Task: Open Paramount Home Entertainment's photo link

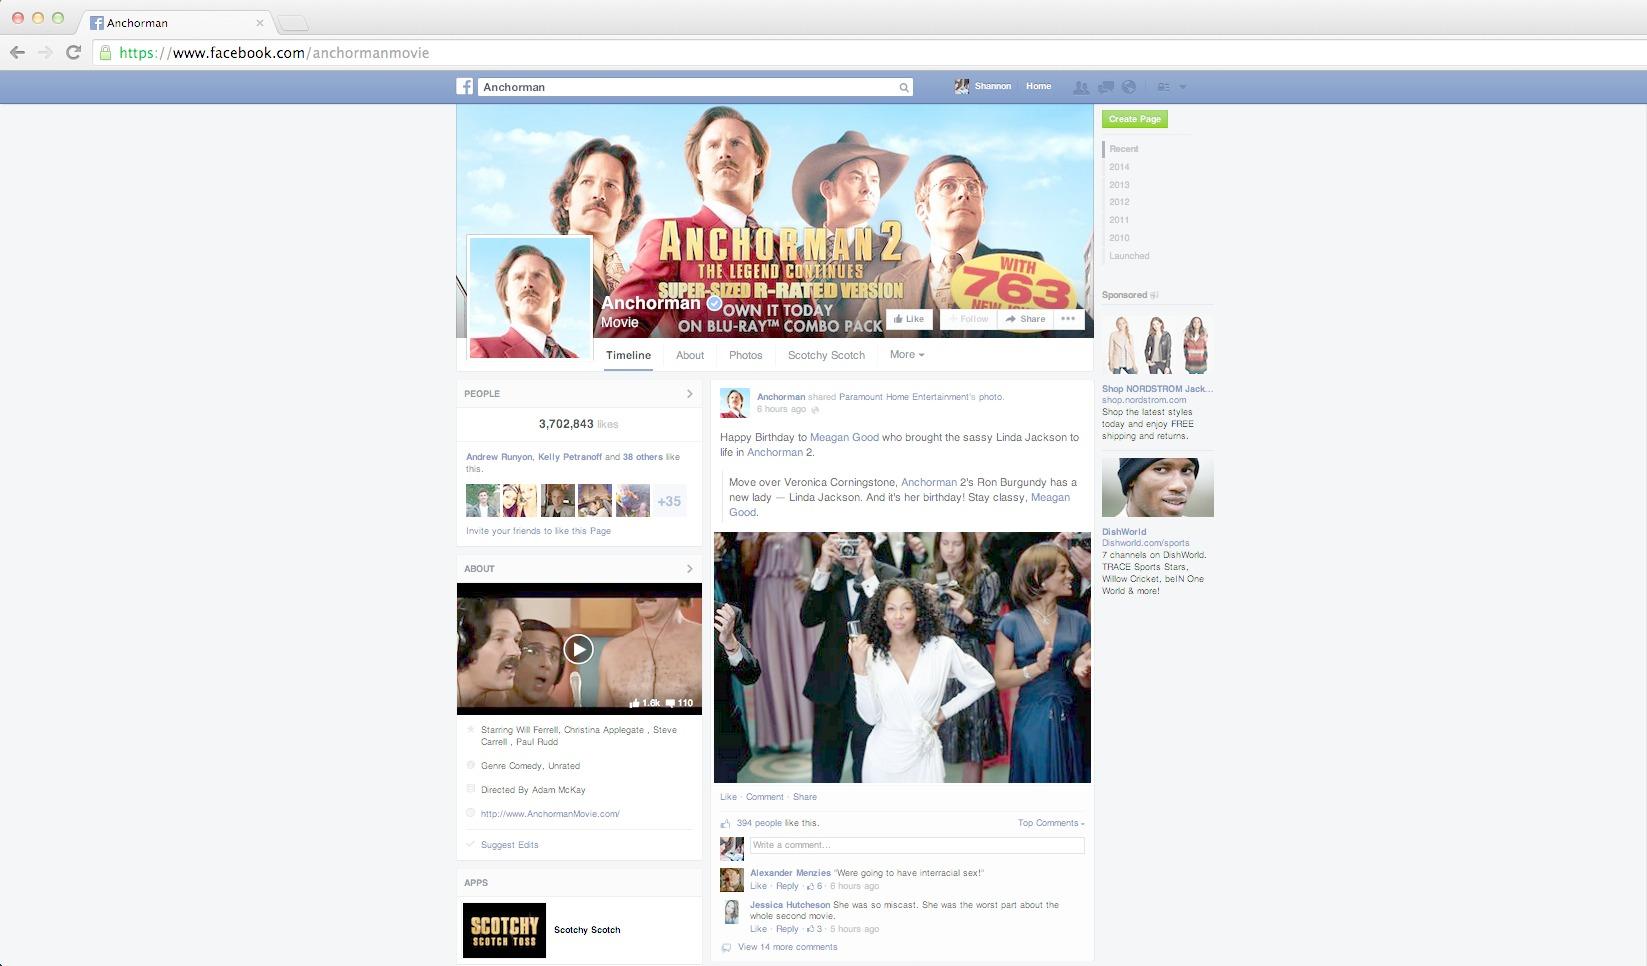Action: (921, 397)
